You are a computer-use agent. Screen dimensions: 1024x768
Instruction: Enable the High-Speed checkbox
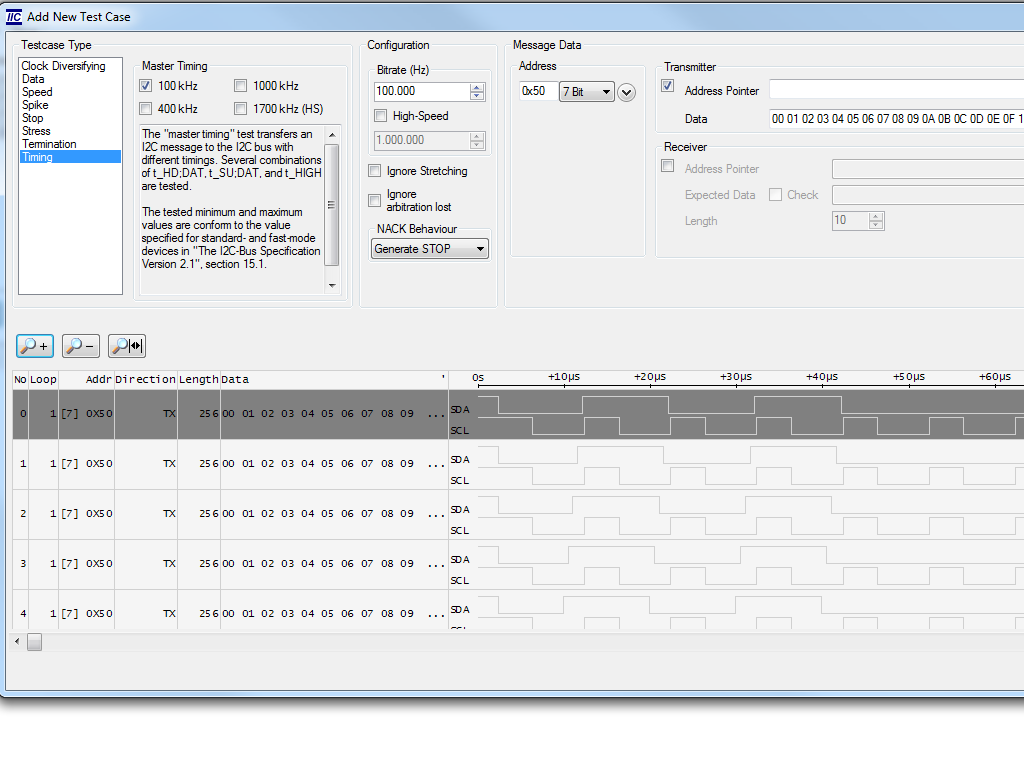tap(380, 116)
